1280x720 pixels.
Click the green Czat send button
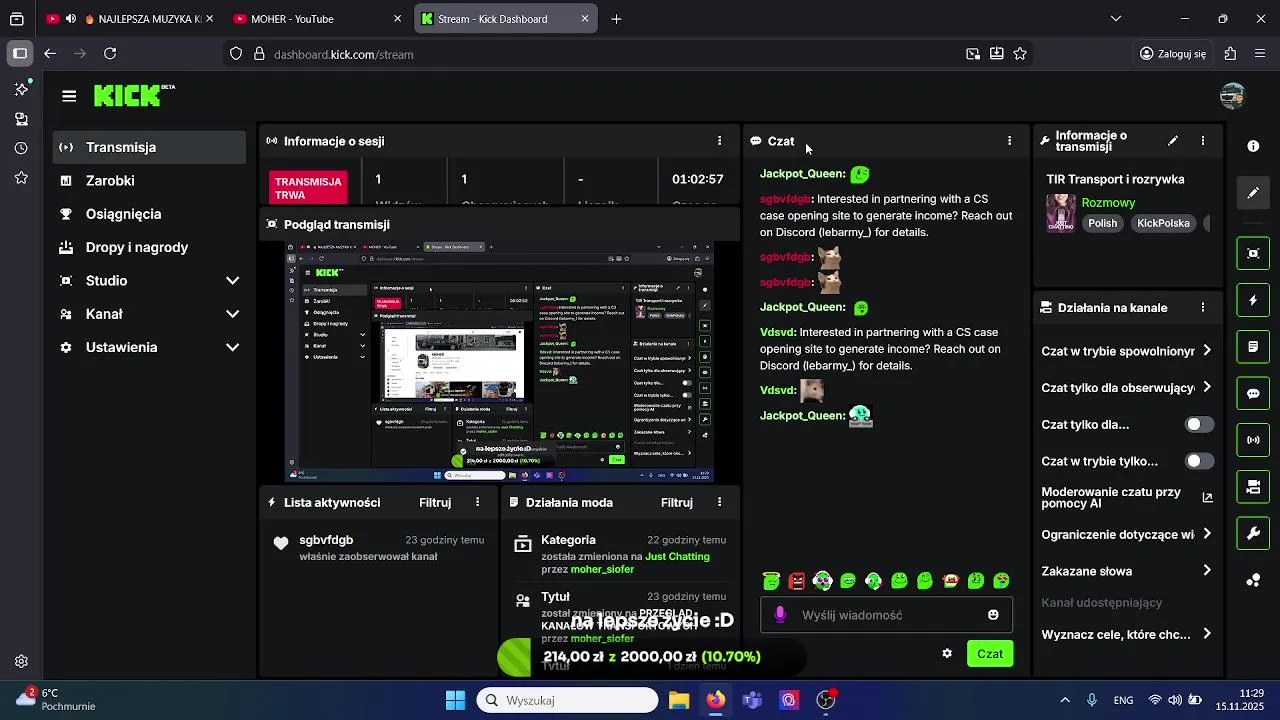[x=990, y=654]
